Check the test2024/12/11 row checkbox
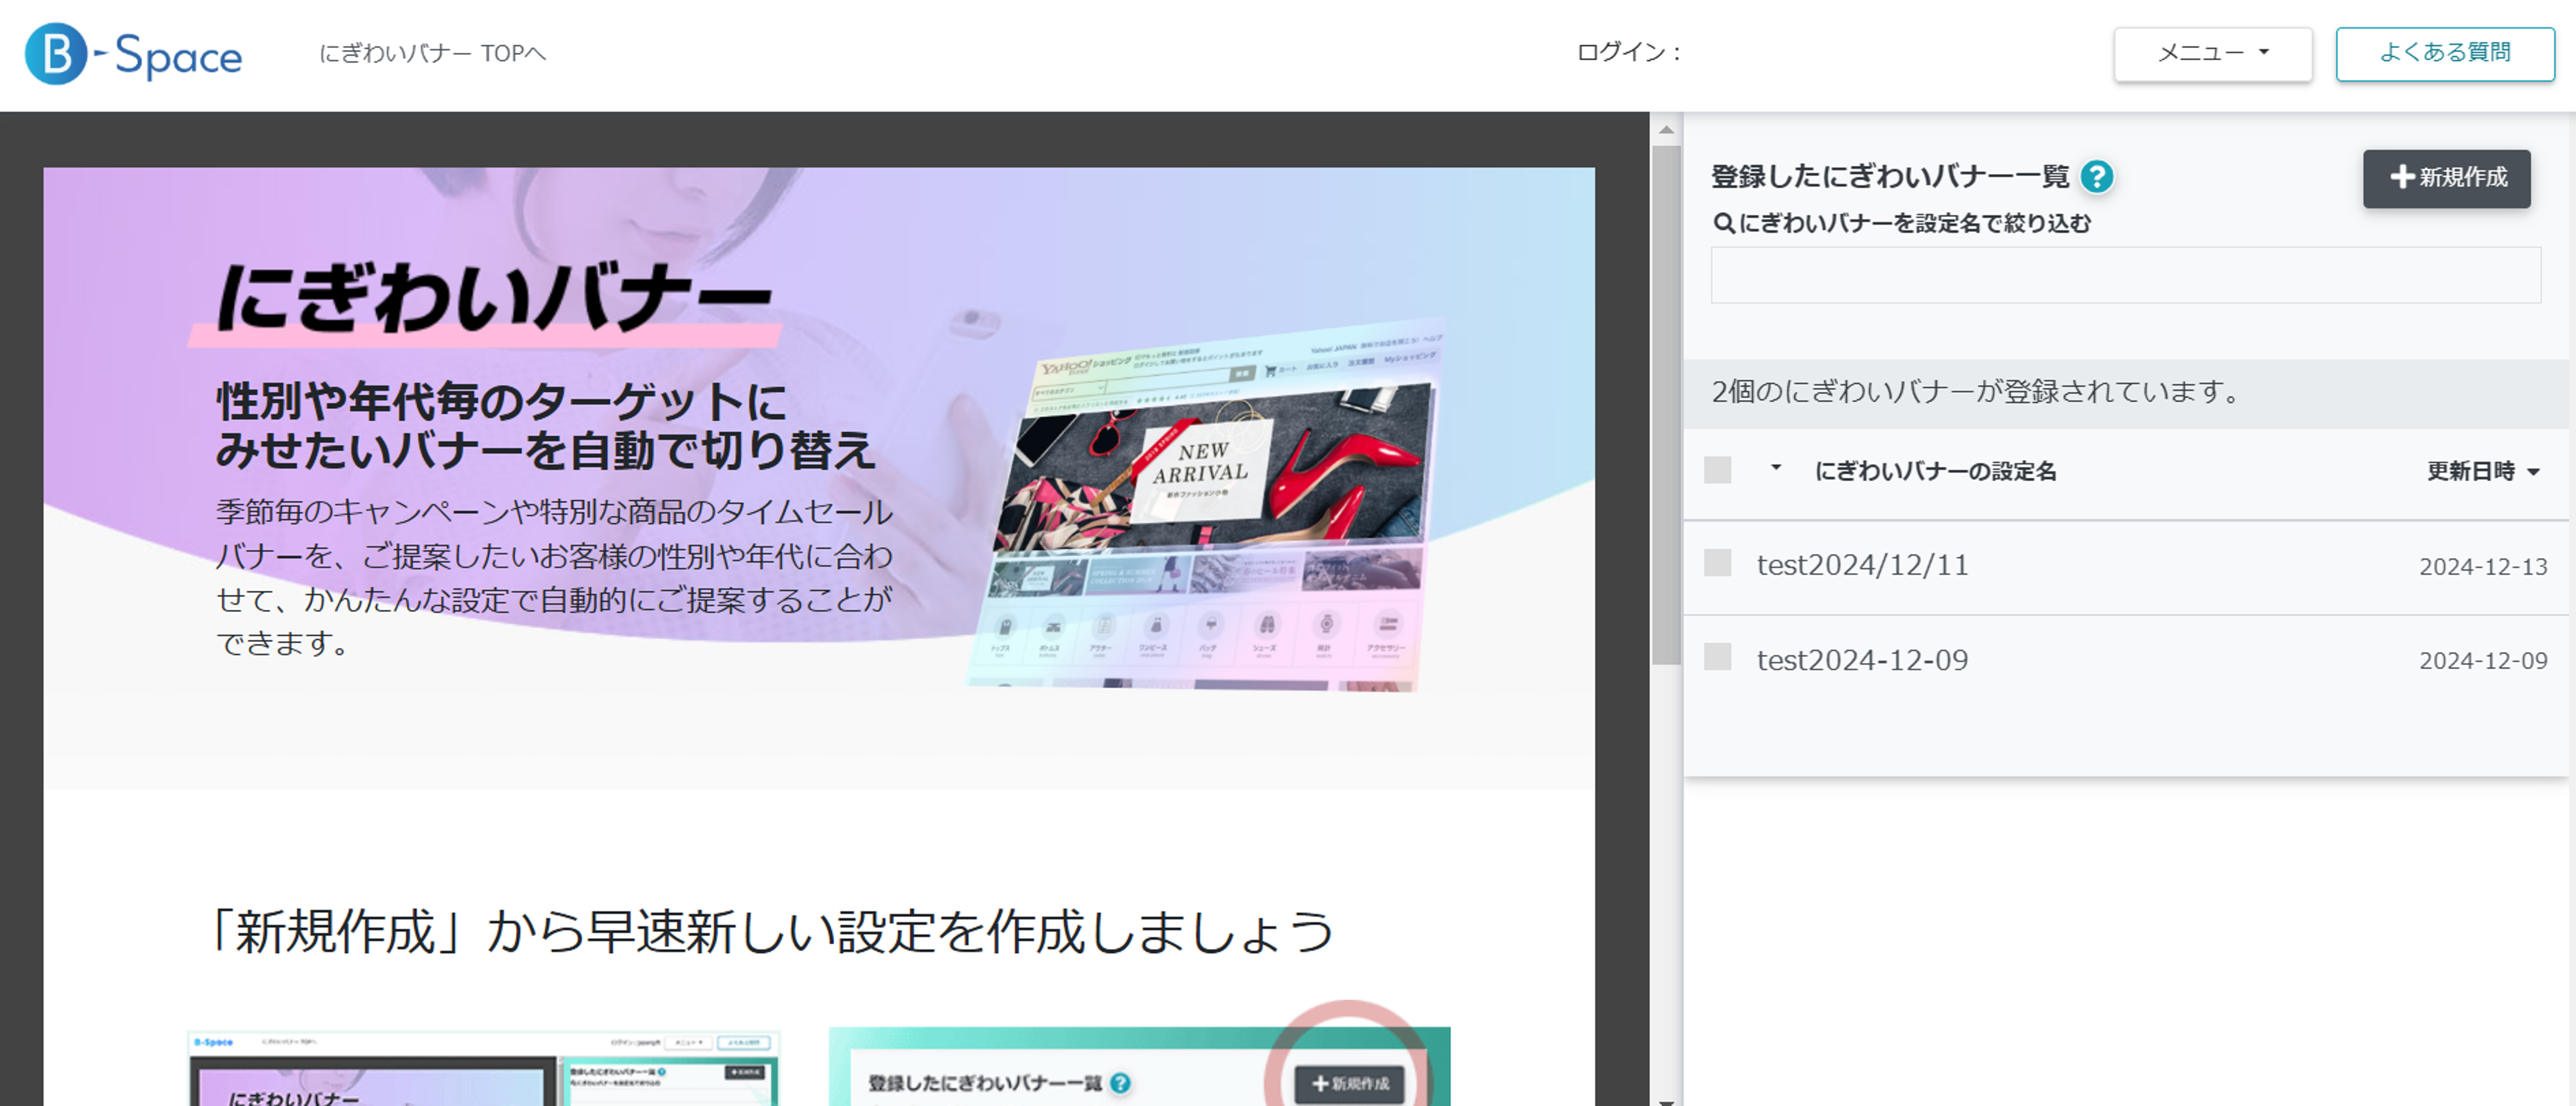 tap(1717, 563)
